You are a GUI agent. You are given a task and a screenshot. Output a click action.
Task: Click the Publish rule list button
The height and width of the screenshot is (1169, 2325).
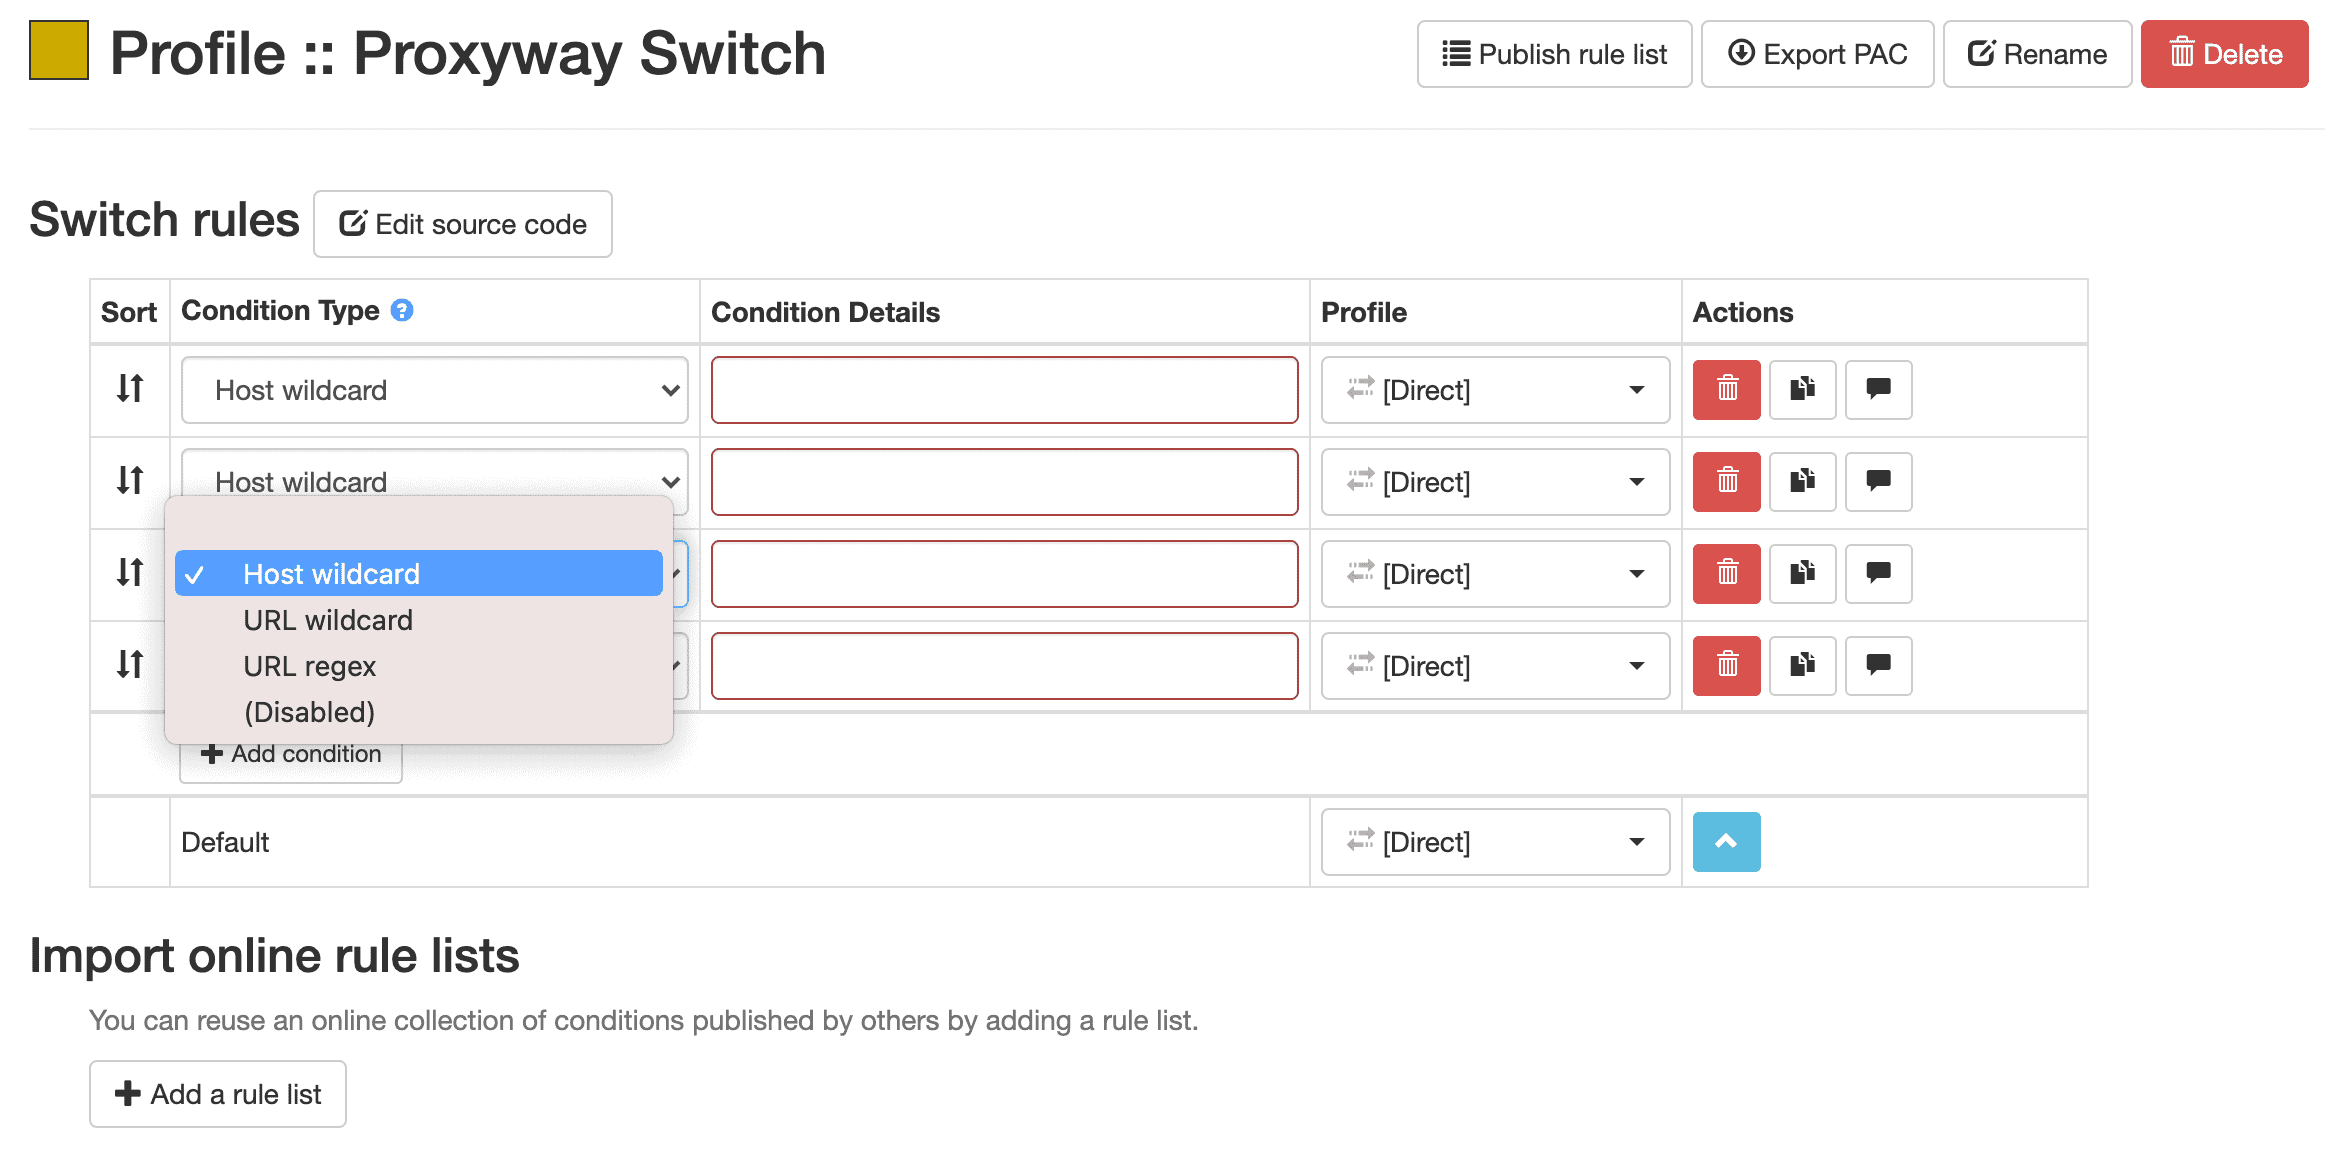1554,54
